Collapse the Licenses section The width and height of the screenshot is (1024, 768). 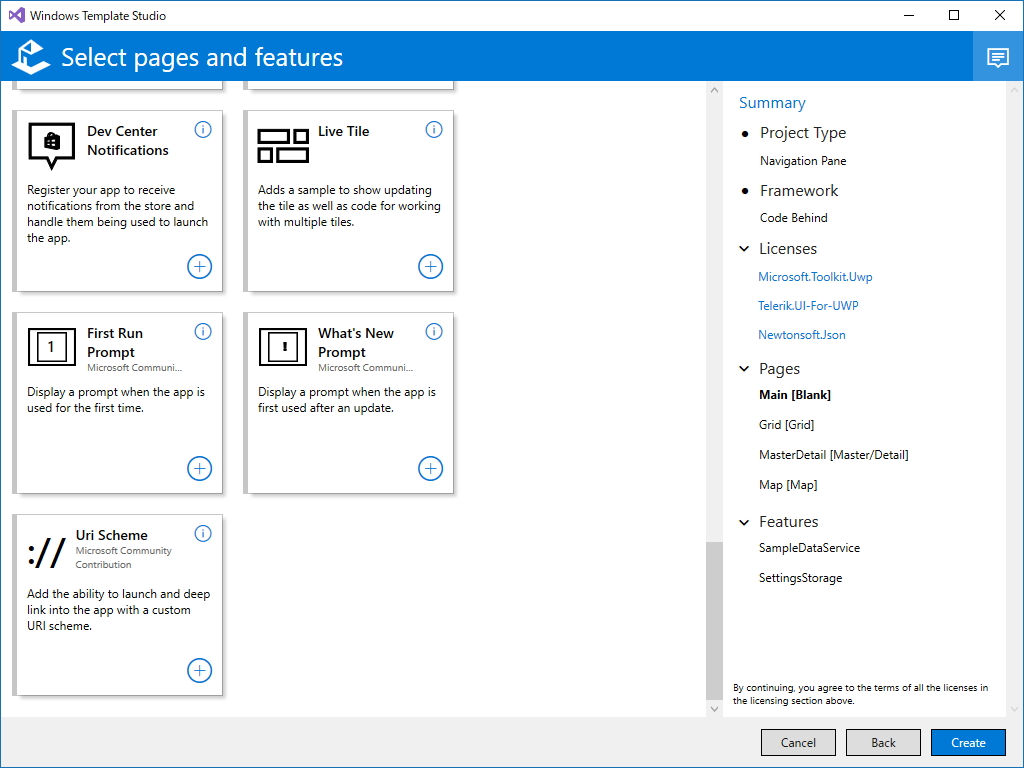click(x=744, y=249)
